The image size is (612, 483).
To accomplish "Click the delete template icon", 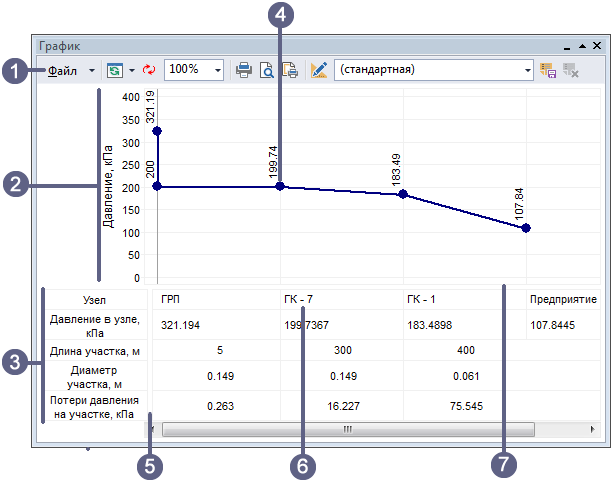I will click(572, 70).
